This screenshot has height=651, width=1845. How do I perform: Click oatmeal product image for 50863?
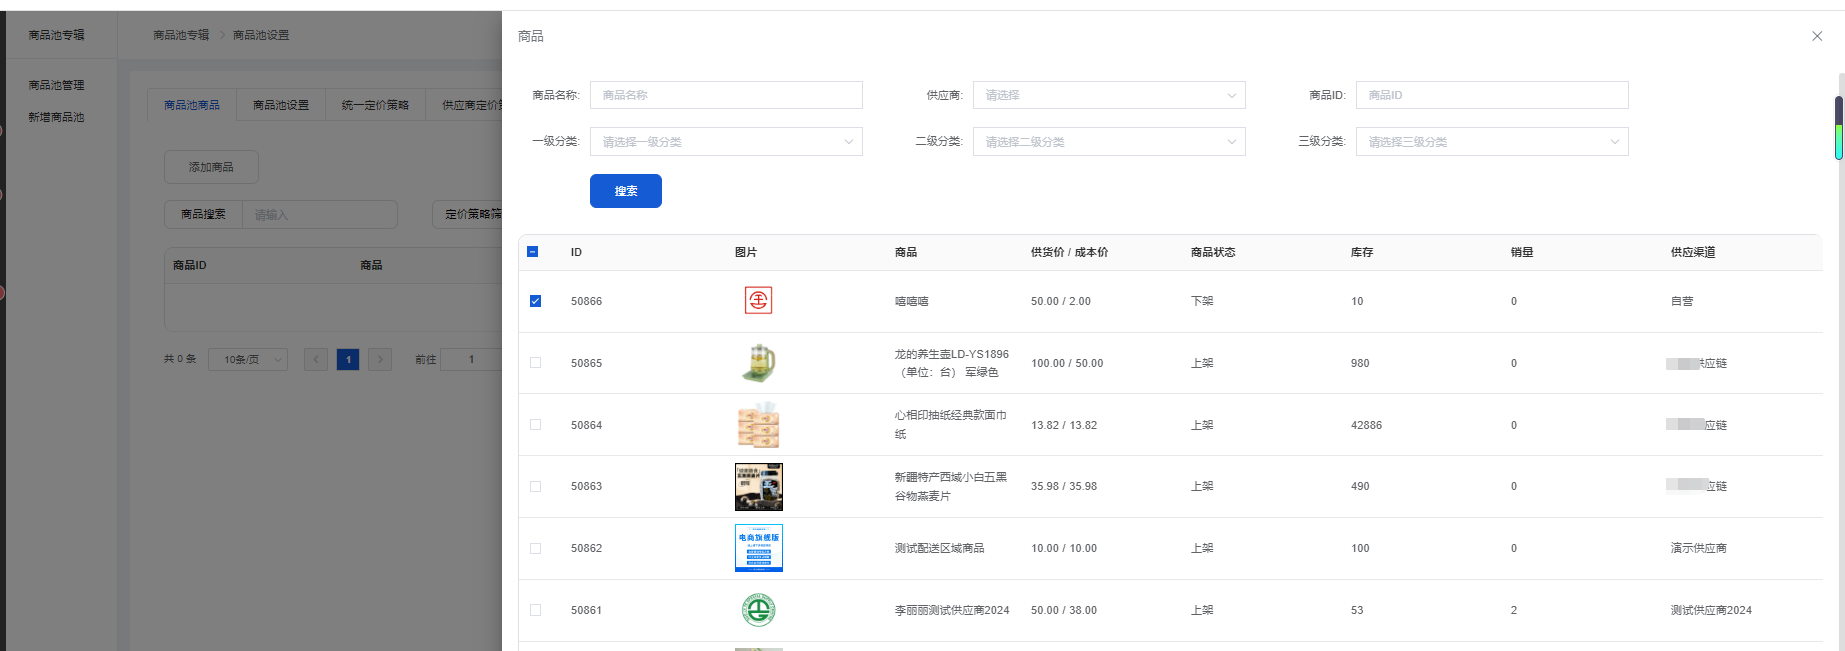click(758, 487)
